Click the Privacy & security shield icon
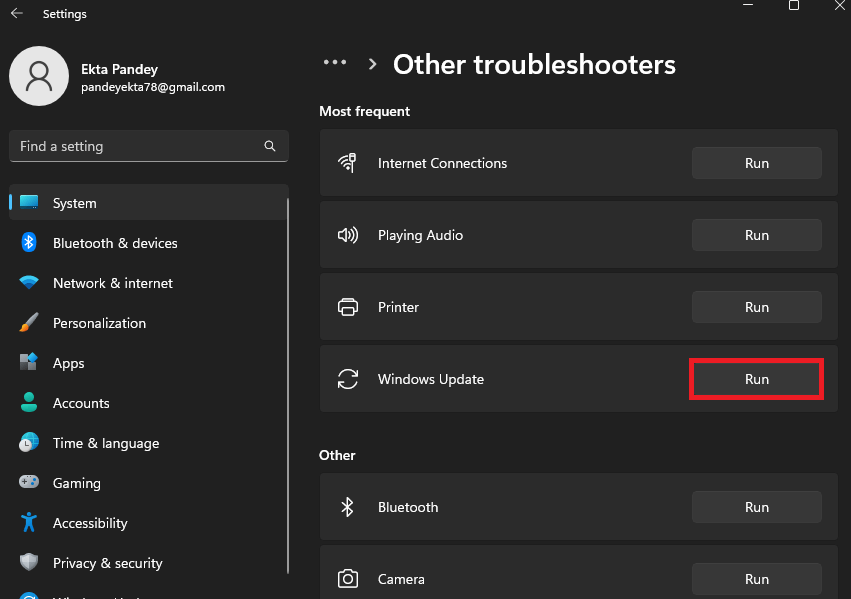Screen dimensions: 851x599 pos(29,563)
